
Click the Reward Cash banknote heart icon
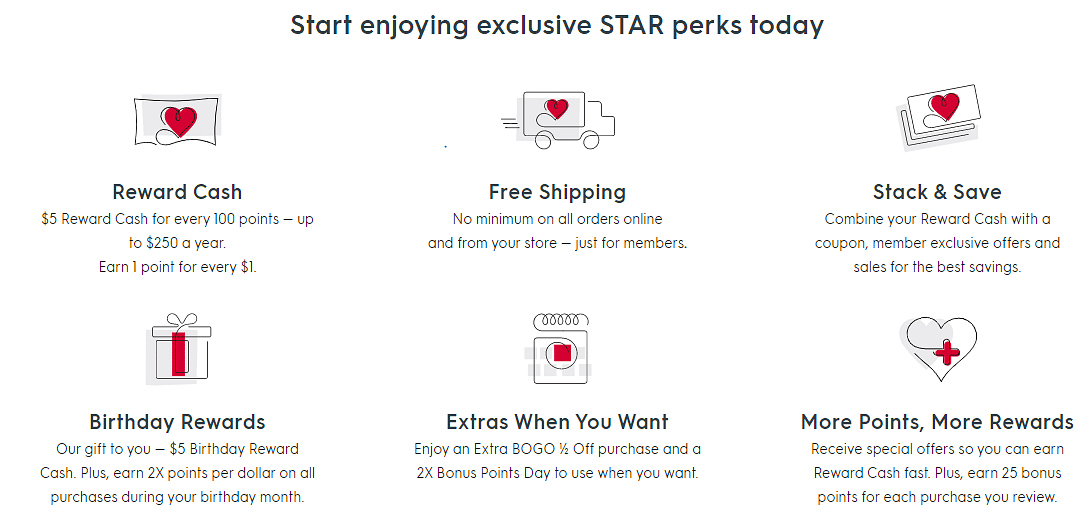[x=178, y=120]
